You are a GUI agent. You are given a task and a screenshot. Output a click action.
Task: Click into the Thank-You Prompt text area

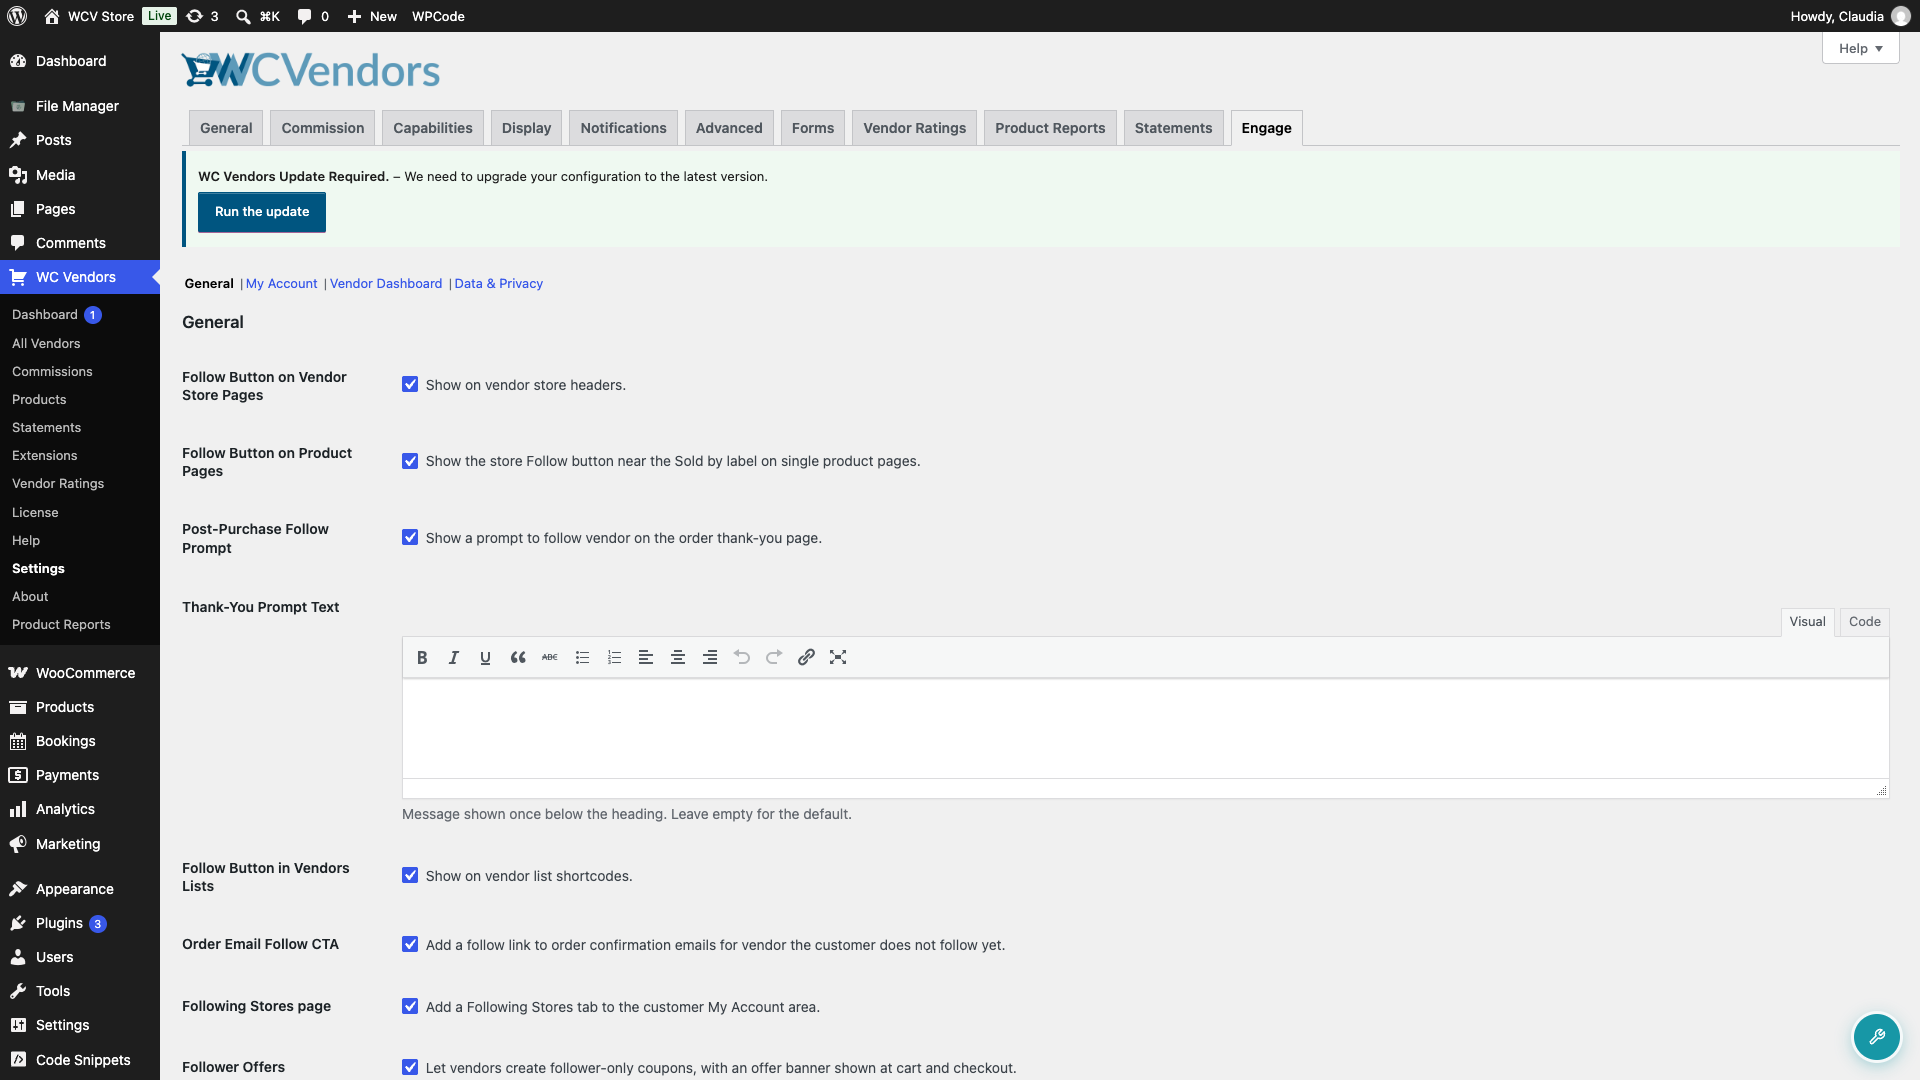tap(1145, 729)
